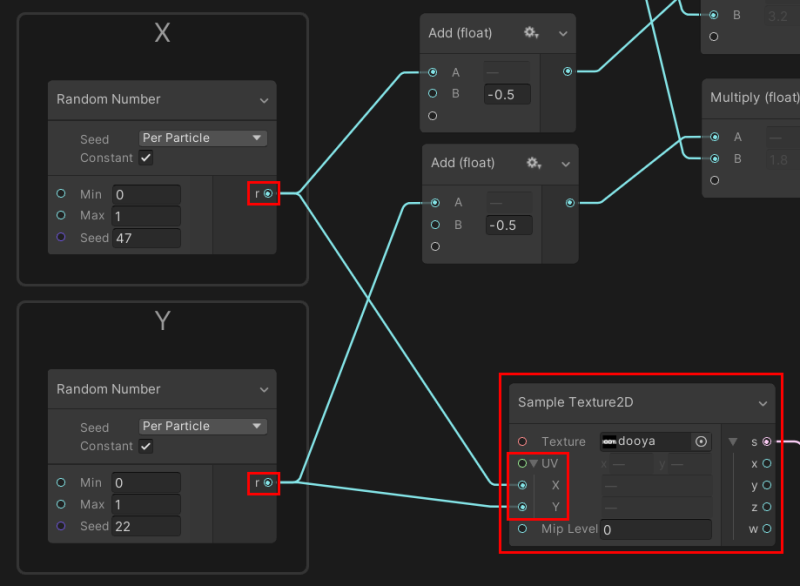Click Max input port in X Random Number

[61, 215]
